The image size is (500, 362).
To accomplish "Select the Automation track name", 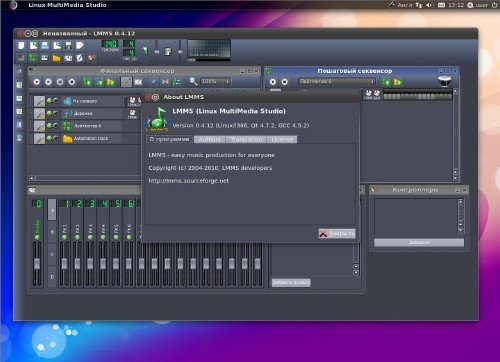I will pos(91,138).
